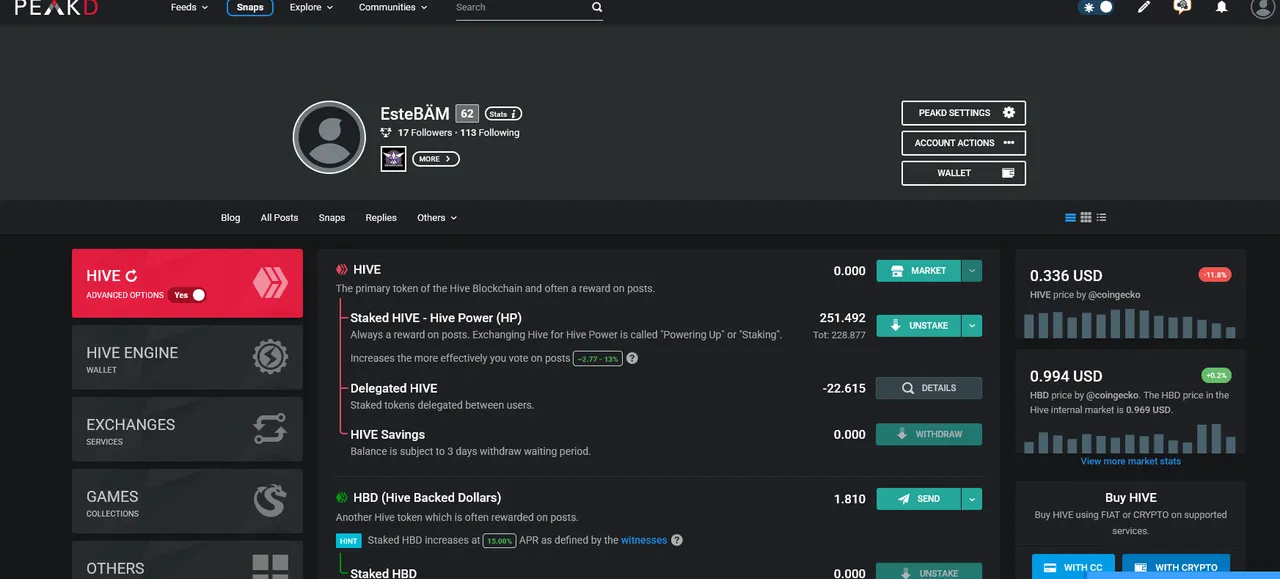Screen dimensions: 1280x579
Task: Open Delegated HIVE DETAILS
Action: 929,388
